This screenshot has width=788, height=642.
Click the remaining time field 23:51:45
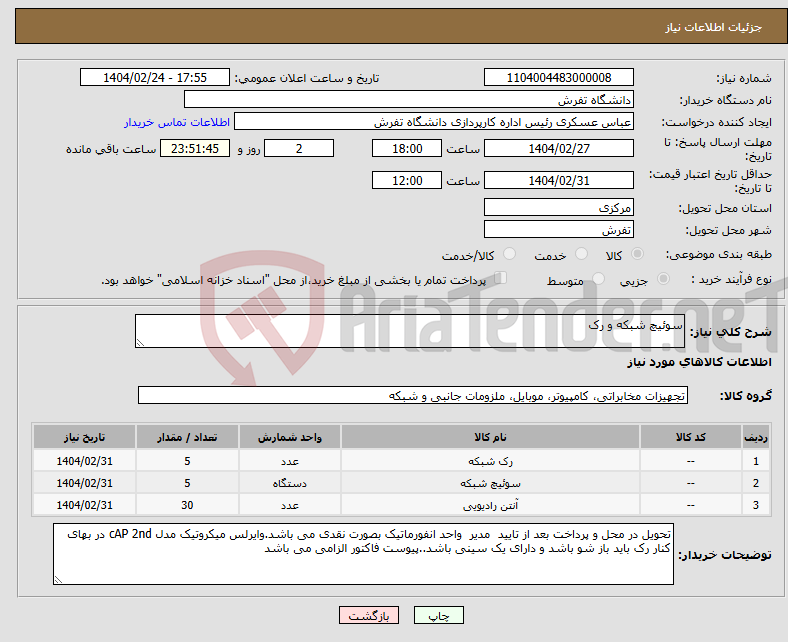pos(195,148)
